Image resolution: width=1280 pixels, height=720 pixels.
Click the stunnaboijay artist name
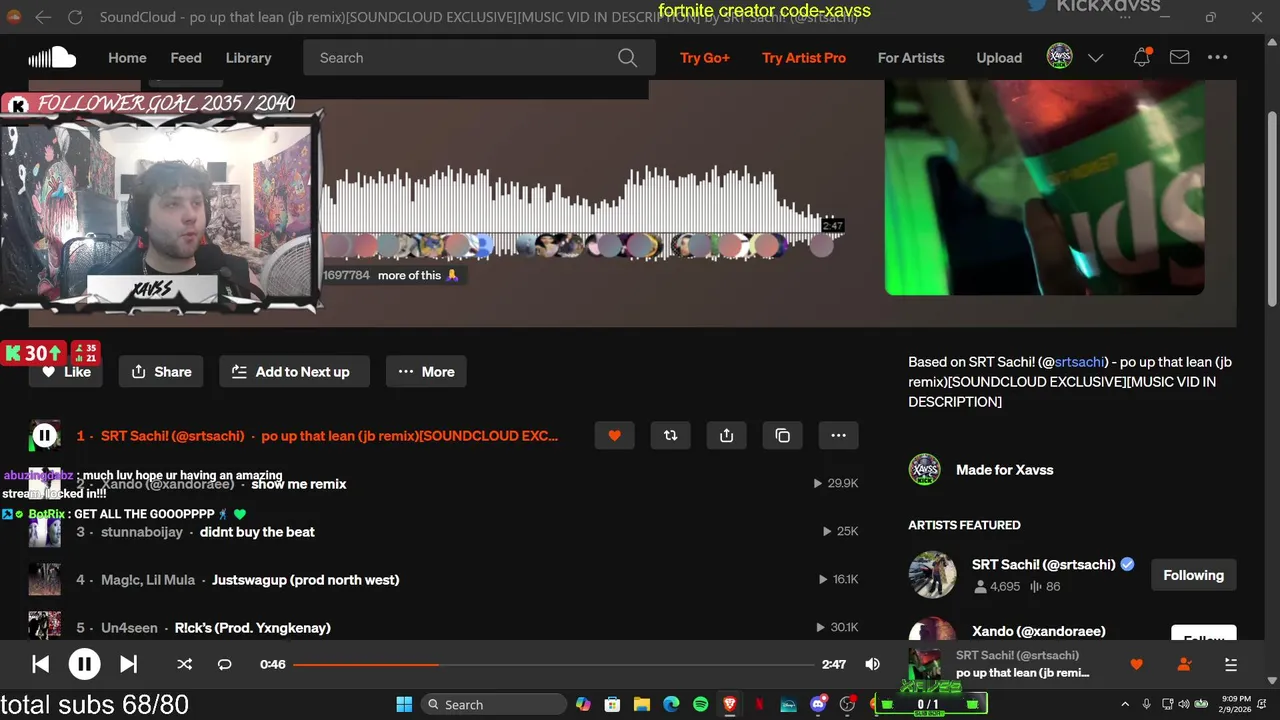tap(142, 532)
